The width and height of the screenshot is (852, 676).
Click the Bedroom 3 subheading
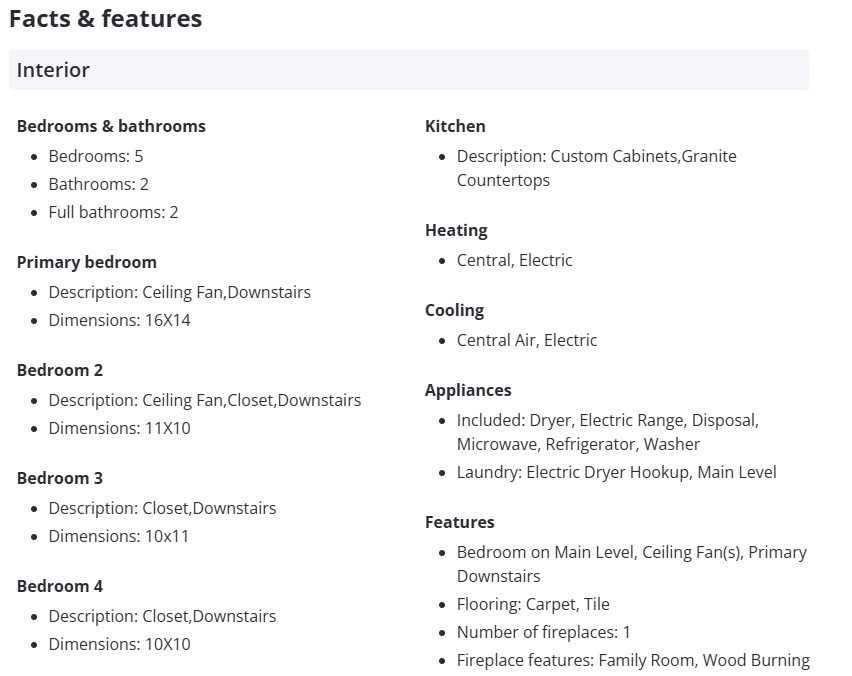(x=60, y=478)
